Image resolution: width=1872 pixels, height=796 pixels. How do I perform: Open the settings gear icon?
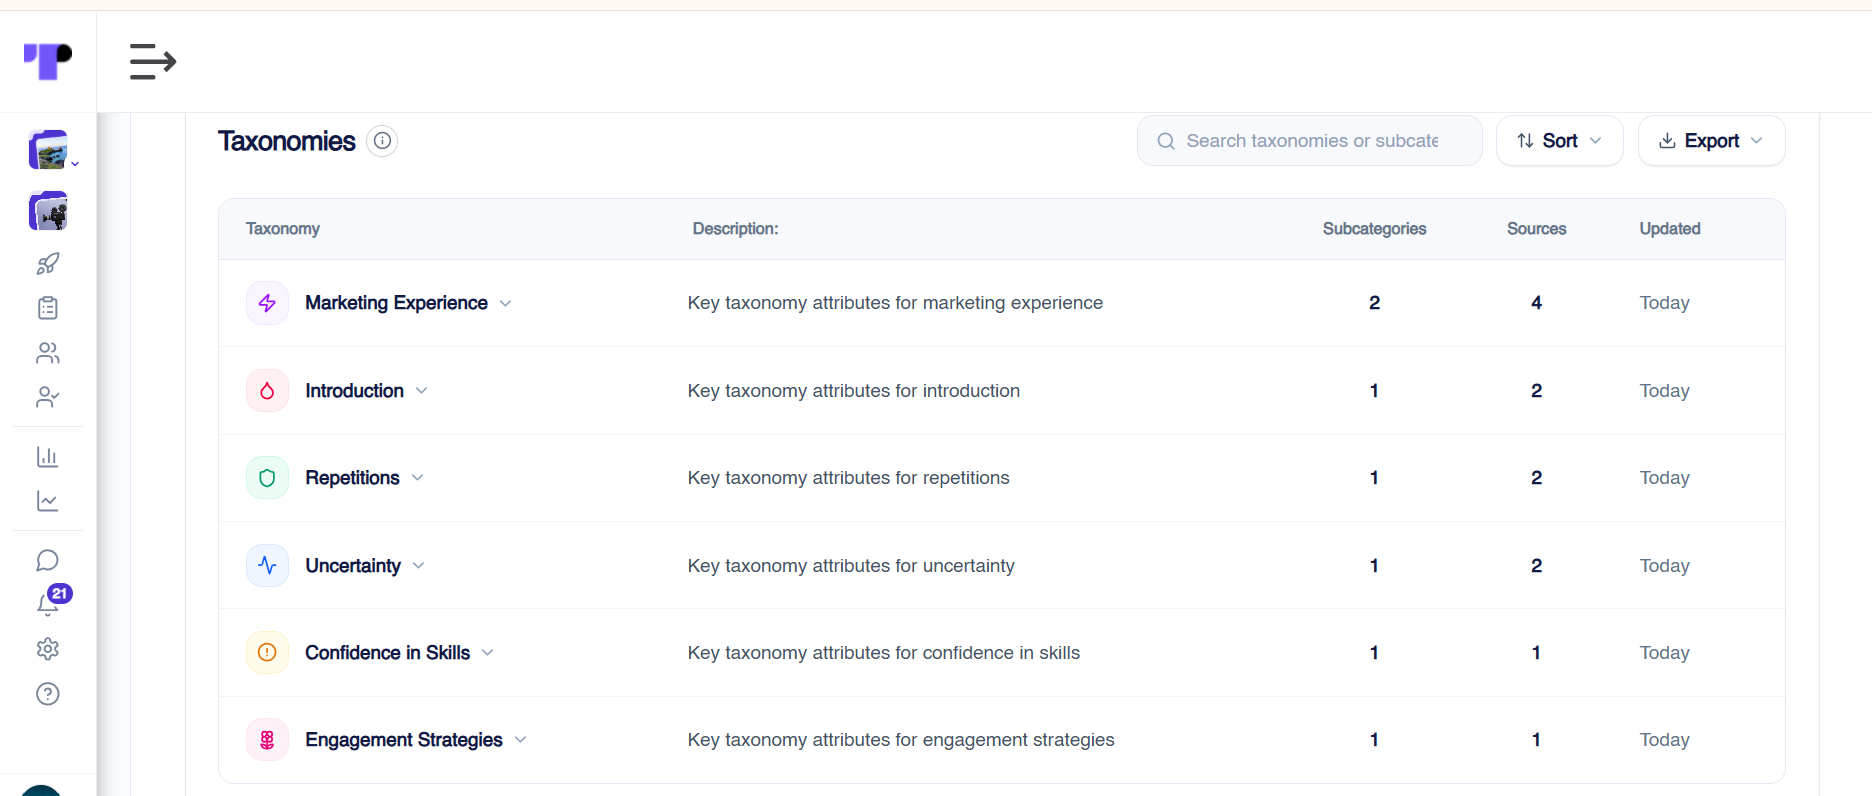point(48,649)
